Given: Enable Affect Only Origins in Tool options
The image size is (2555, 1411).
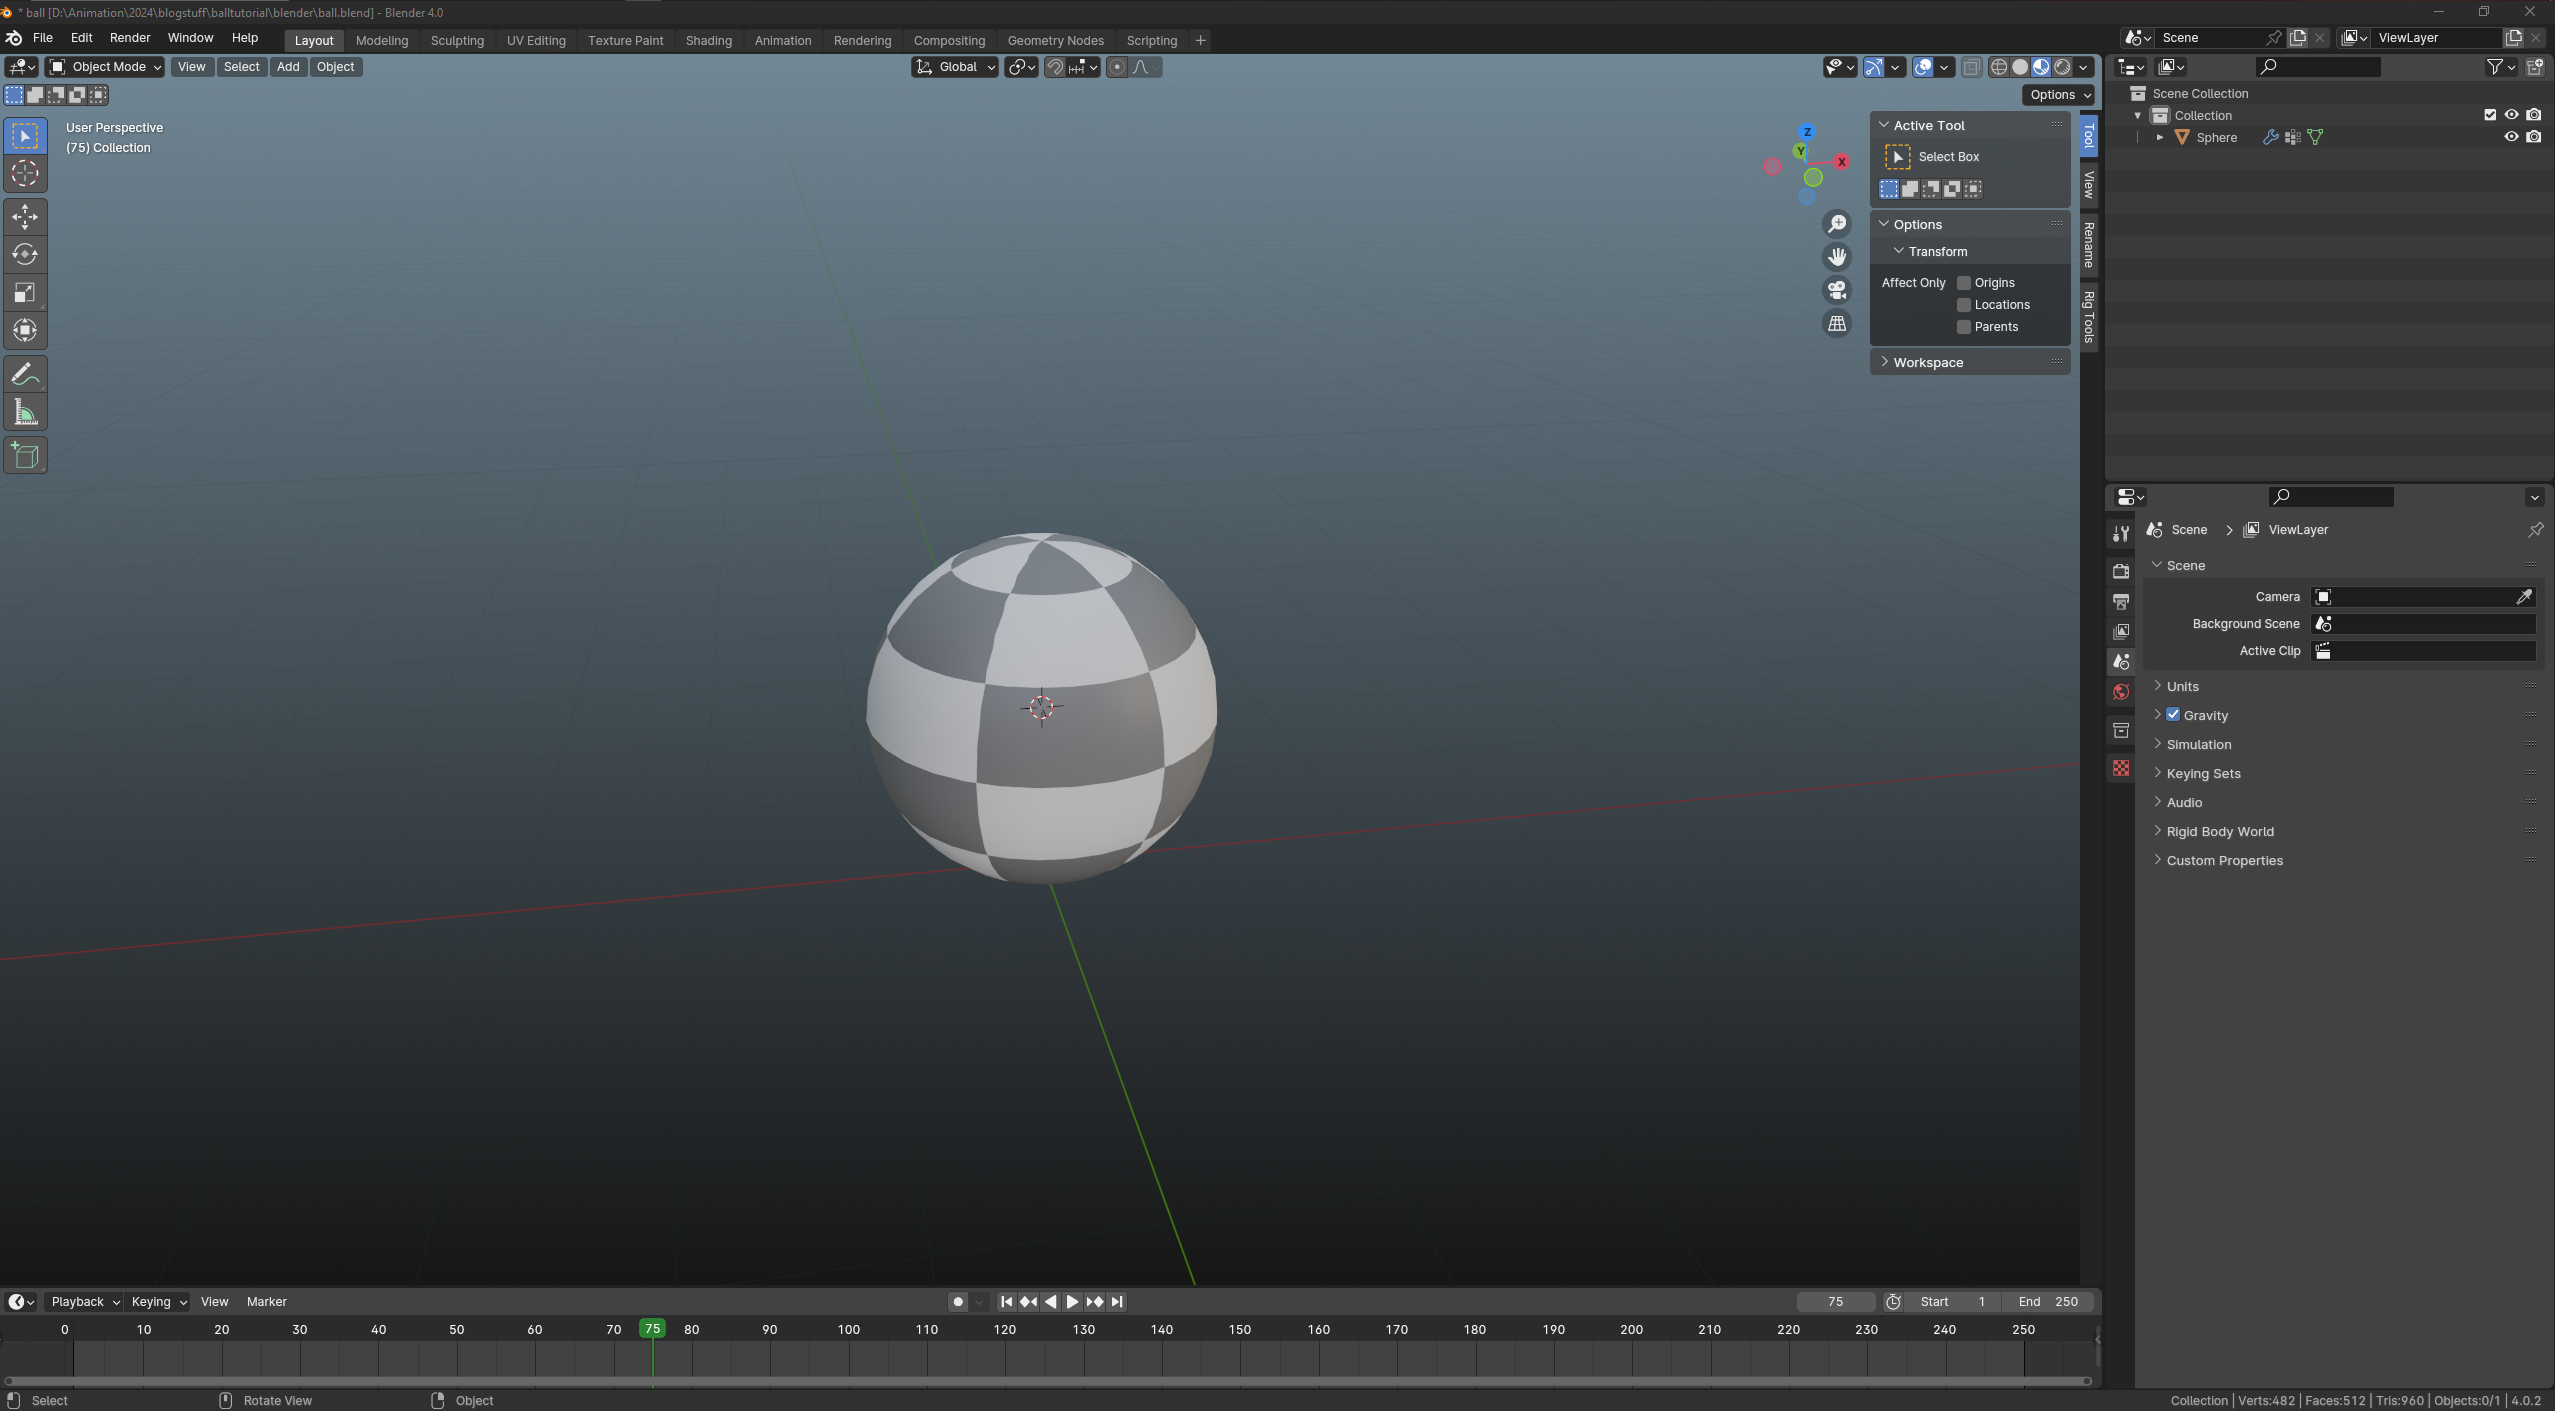Looking at the screenshot, I should (x=1964, y=283).
